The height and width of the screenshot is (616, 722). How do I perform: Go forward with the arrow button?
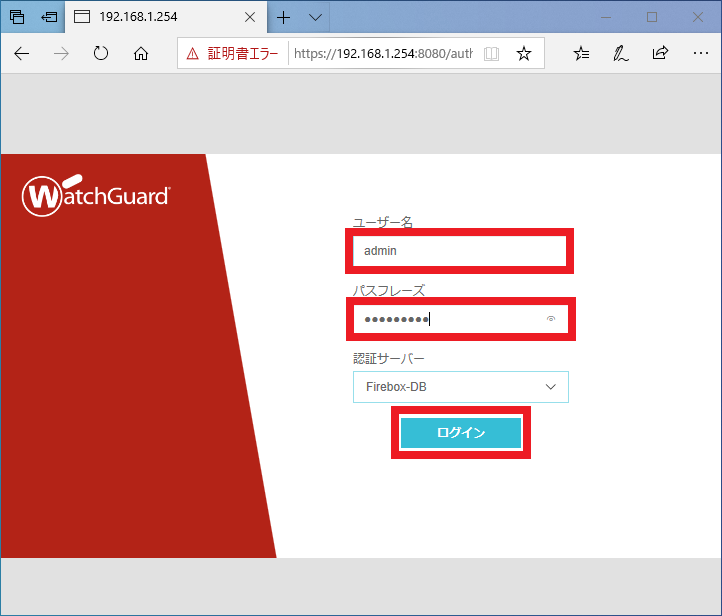61,53
